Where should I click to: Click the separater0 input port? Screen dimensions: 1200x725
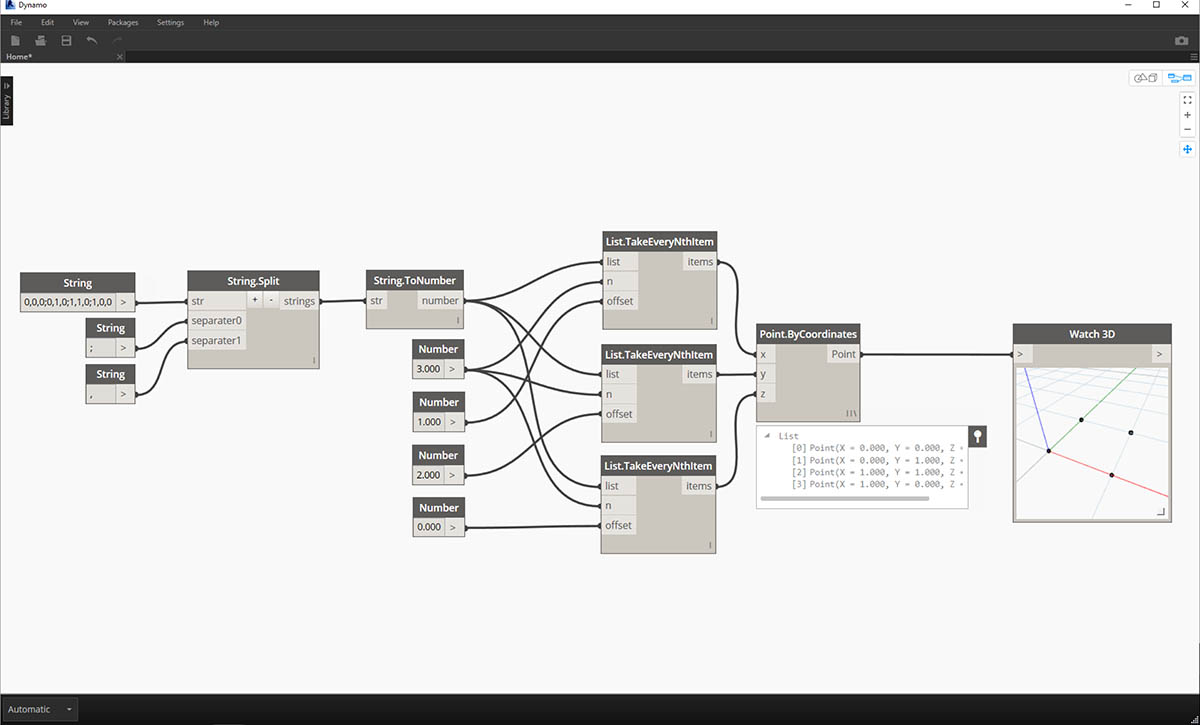(x=216, y=321)
